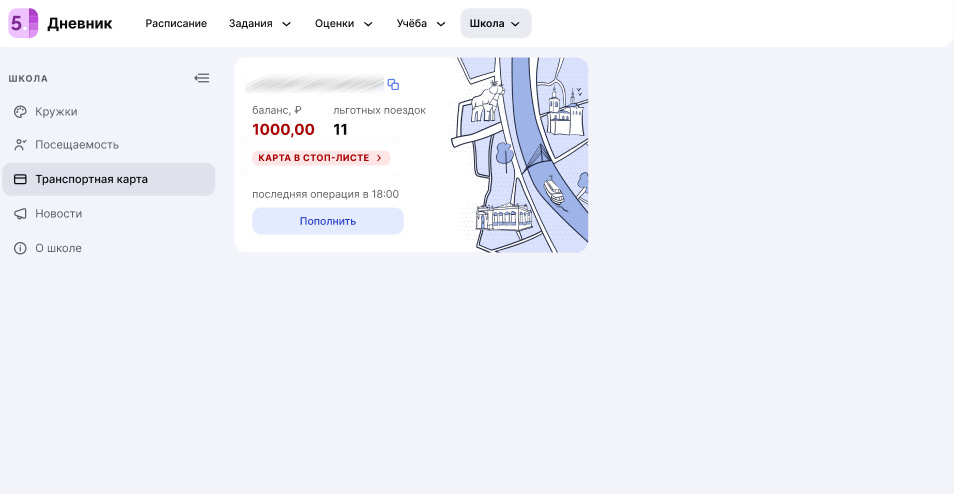Expand the Учёба dropdown arrow
The height and width of the screenshot is (494, 954).
coord(441,24)
